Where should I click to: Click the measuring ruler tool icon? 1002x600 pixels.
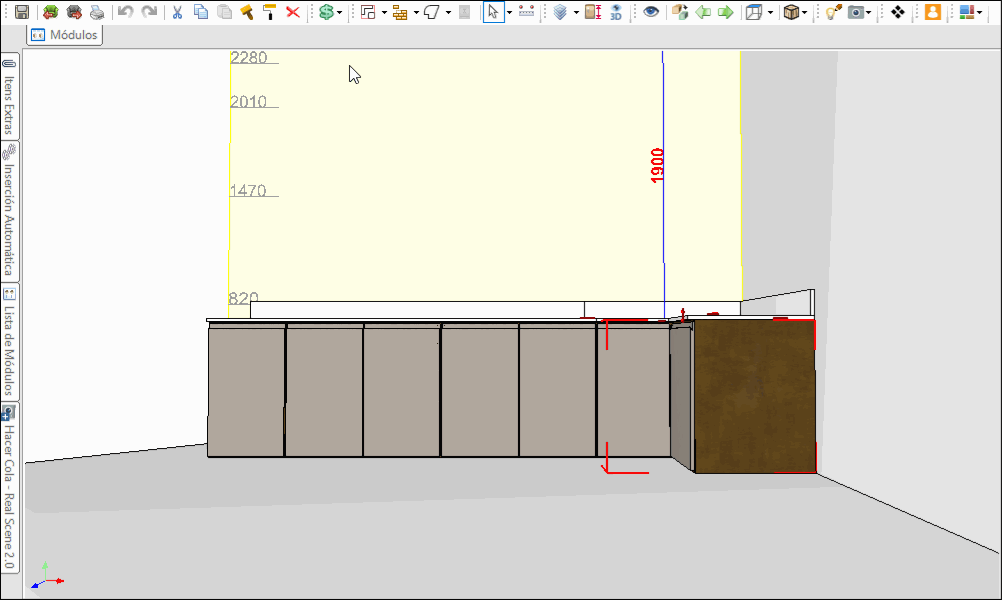pos(527,12)
